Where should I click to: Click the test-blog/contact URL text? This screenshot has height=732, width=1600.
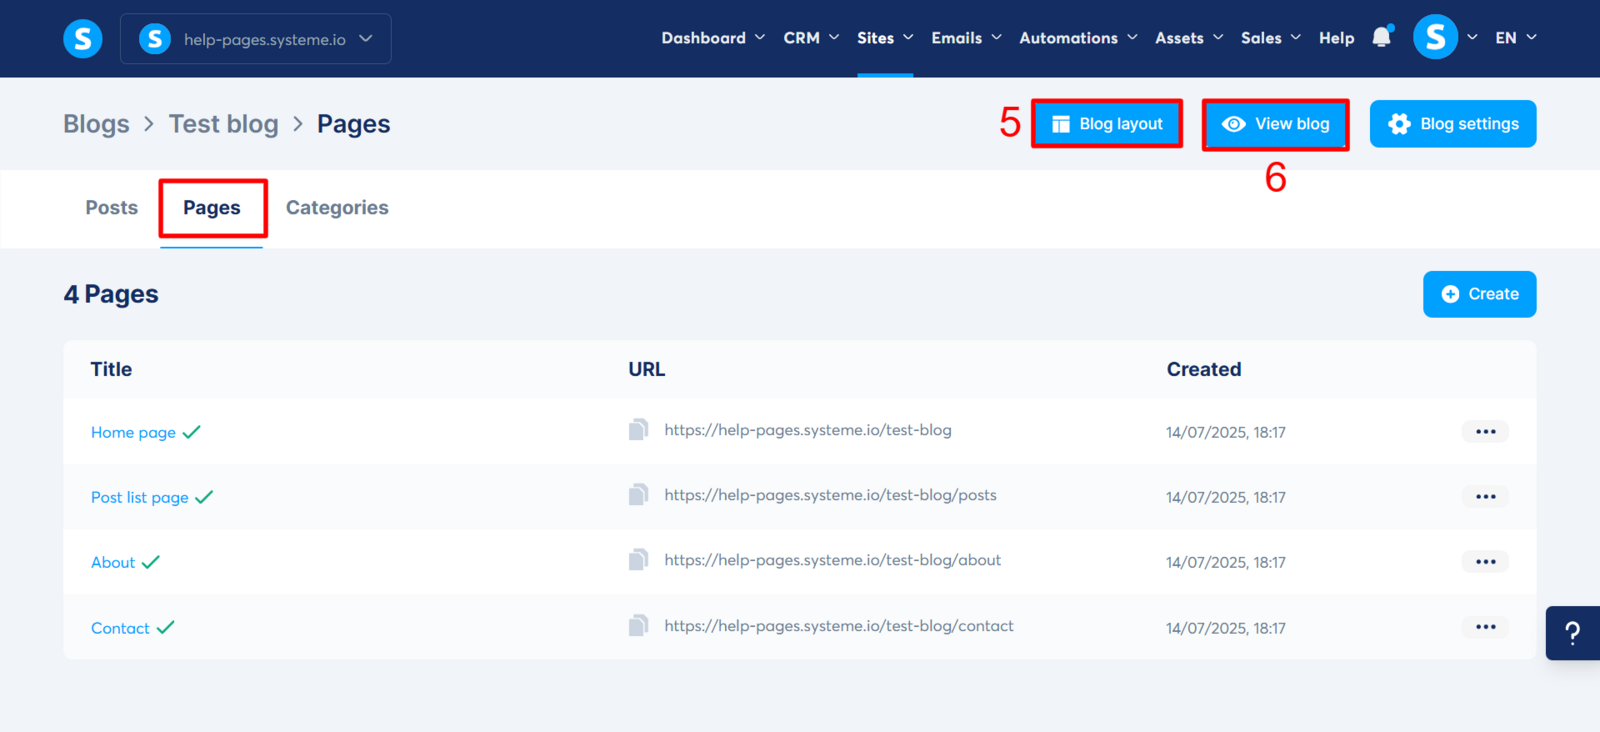[x=839, y=626]
